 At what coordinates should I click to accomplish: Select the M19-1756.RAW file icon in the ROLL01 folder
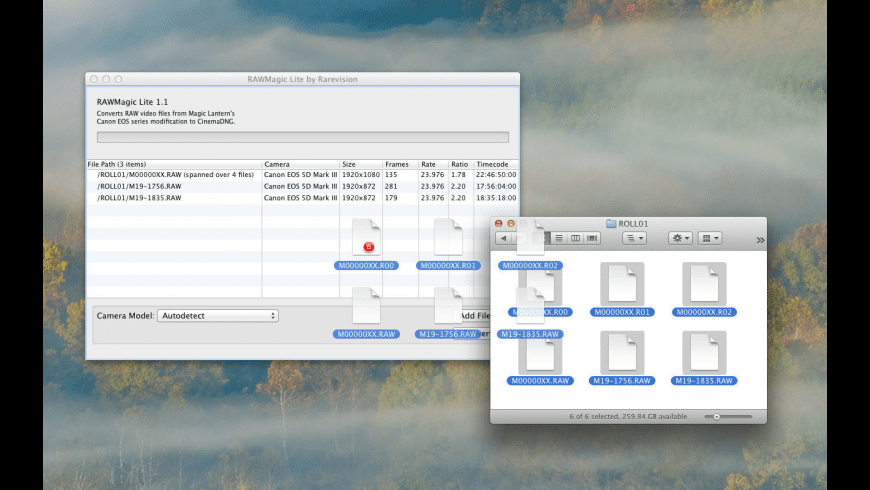tap(622, 353)
